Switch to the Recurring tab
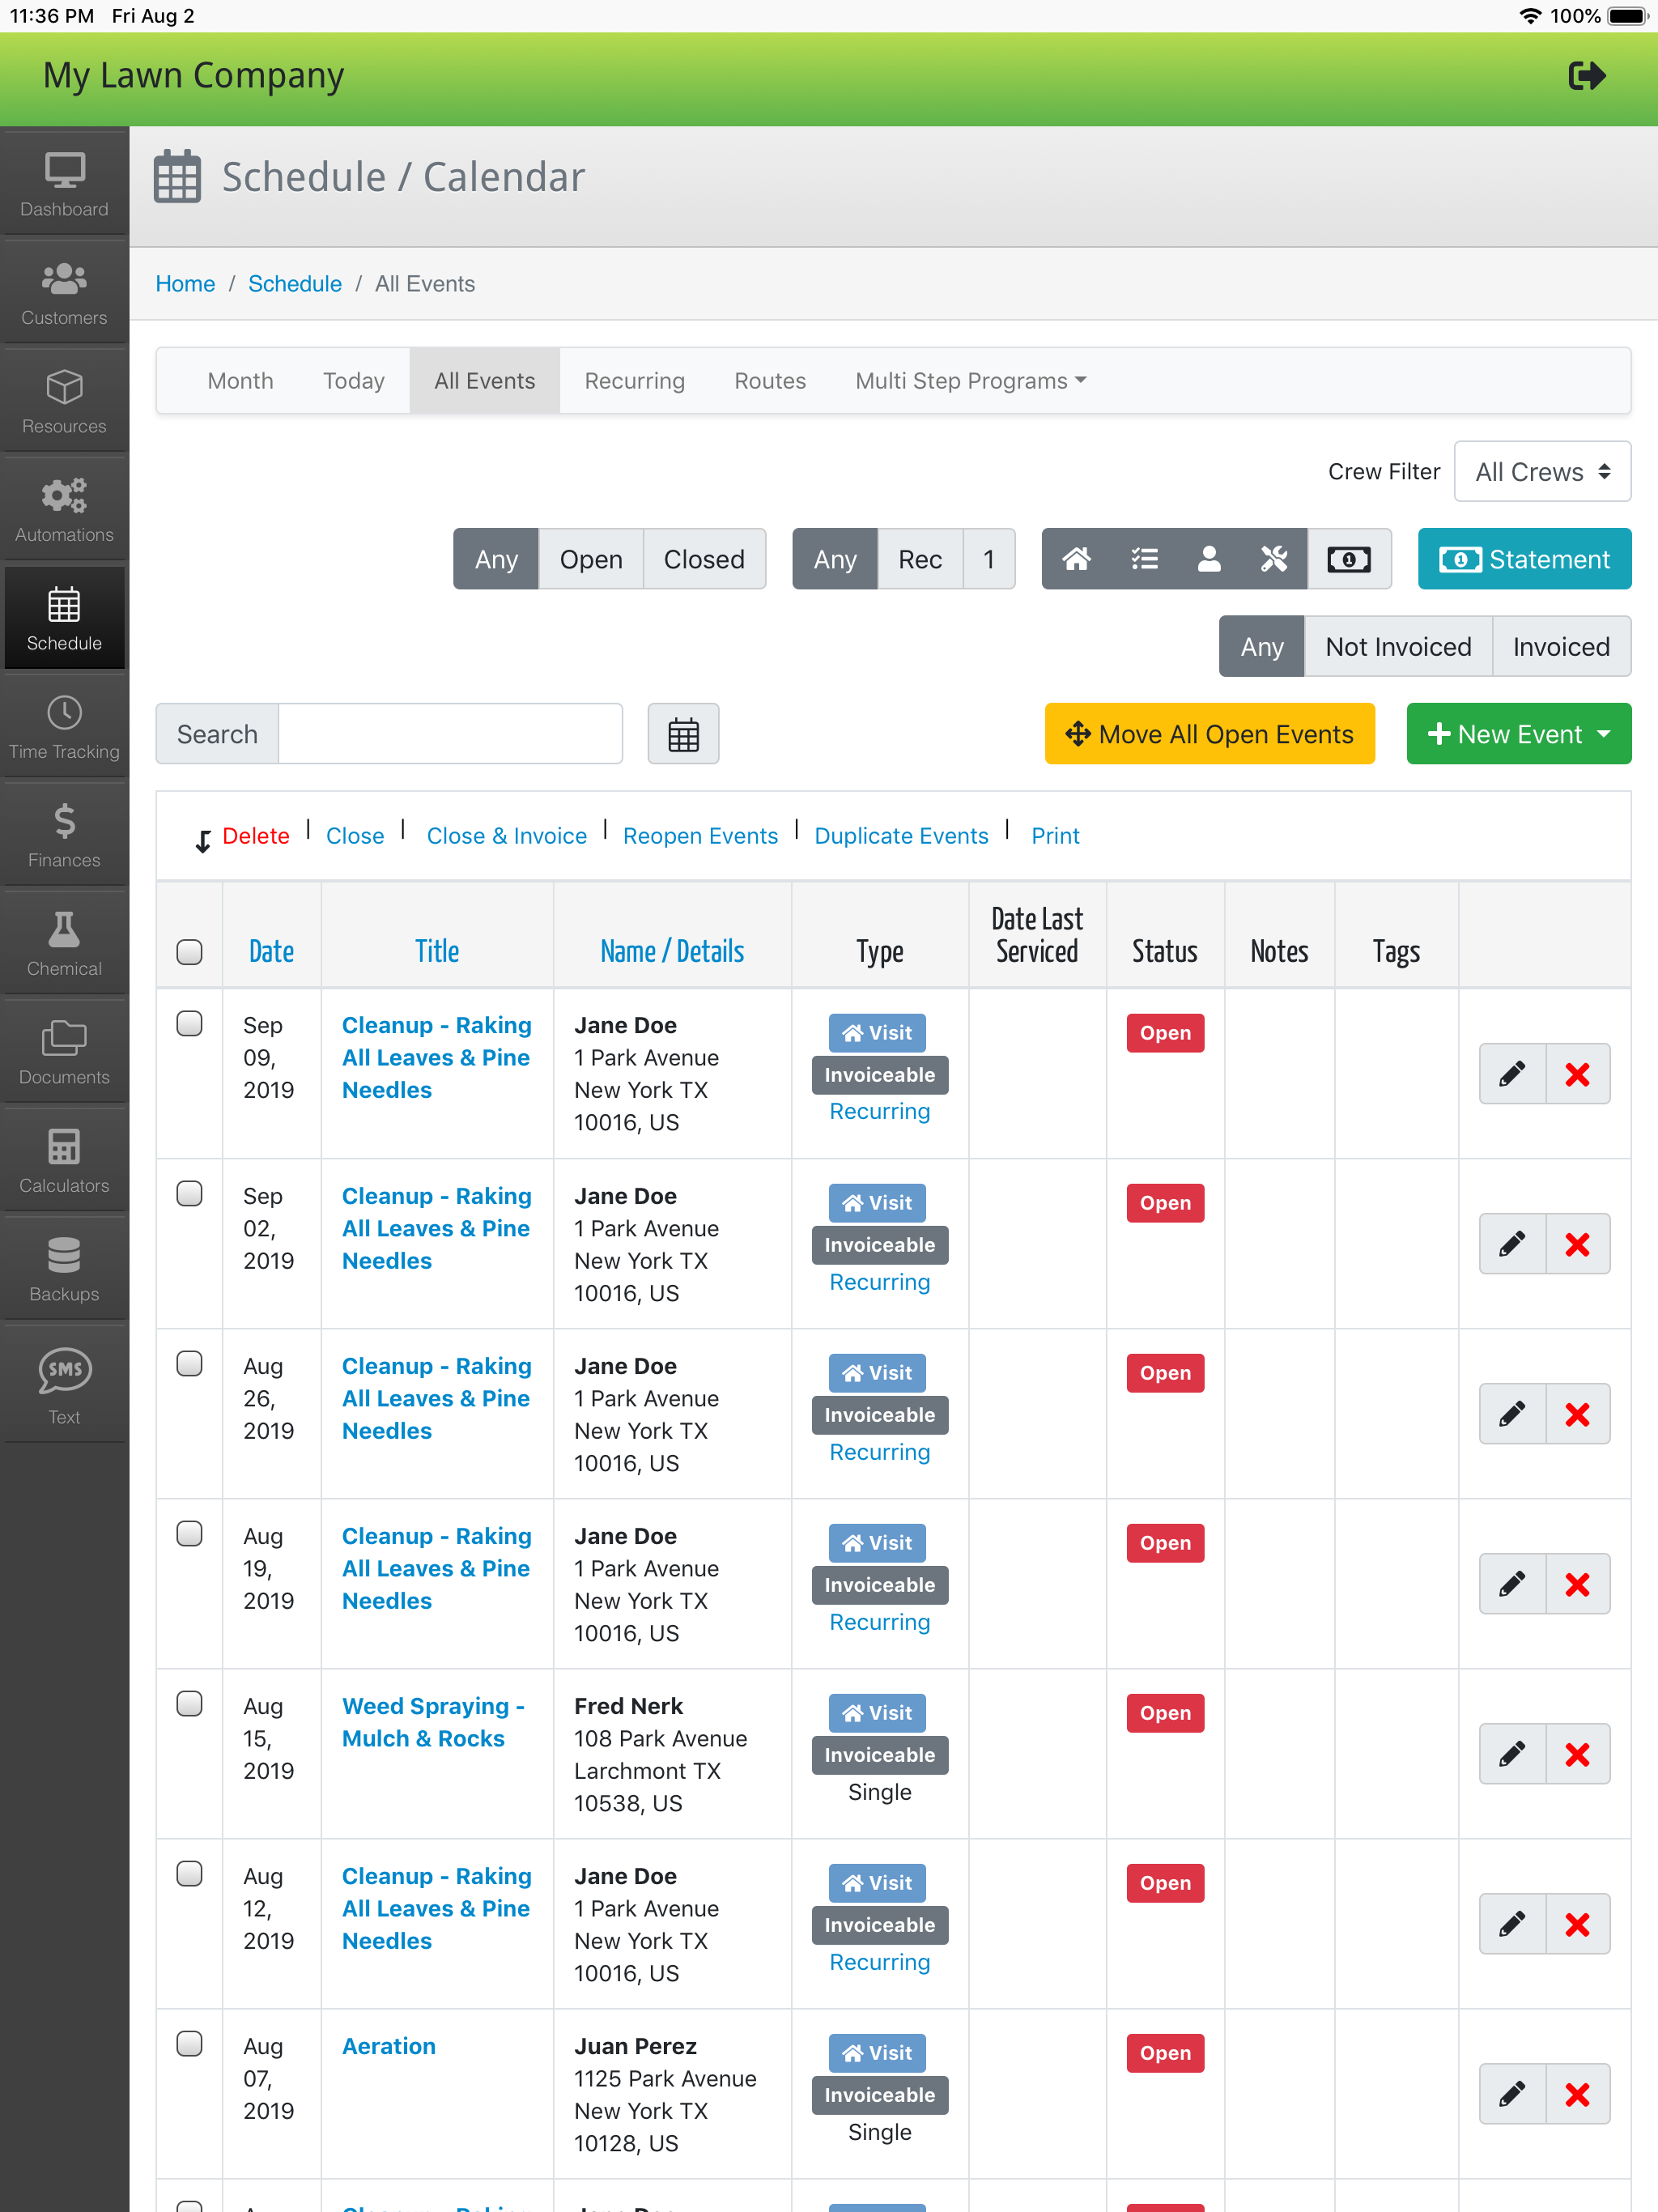This screenshot has width=1658, height=2212. pyautogui.click(x=634, y=381)
